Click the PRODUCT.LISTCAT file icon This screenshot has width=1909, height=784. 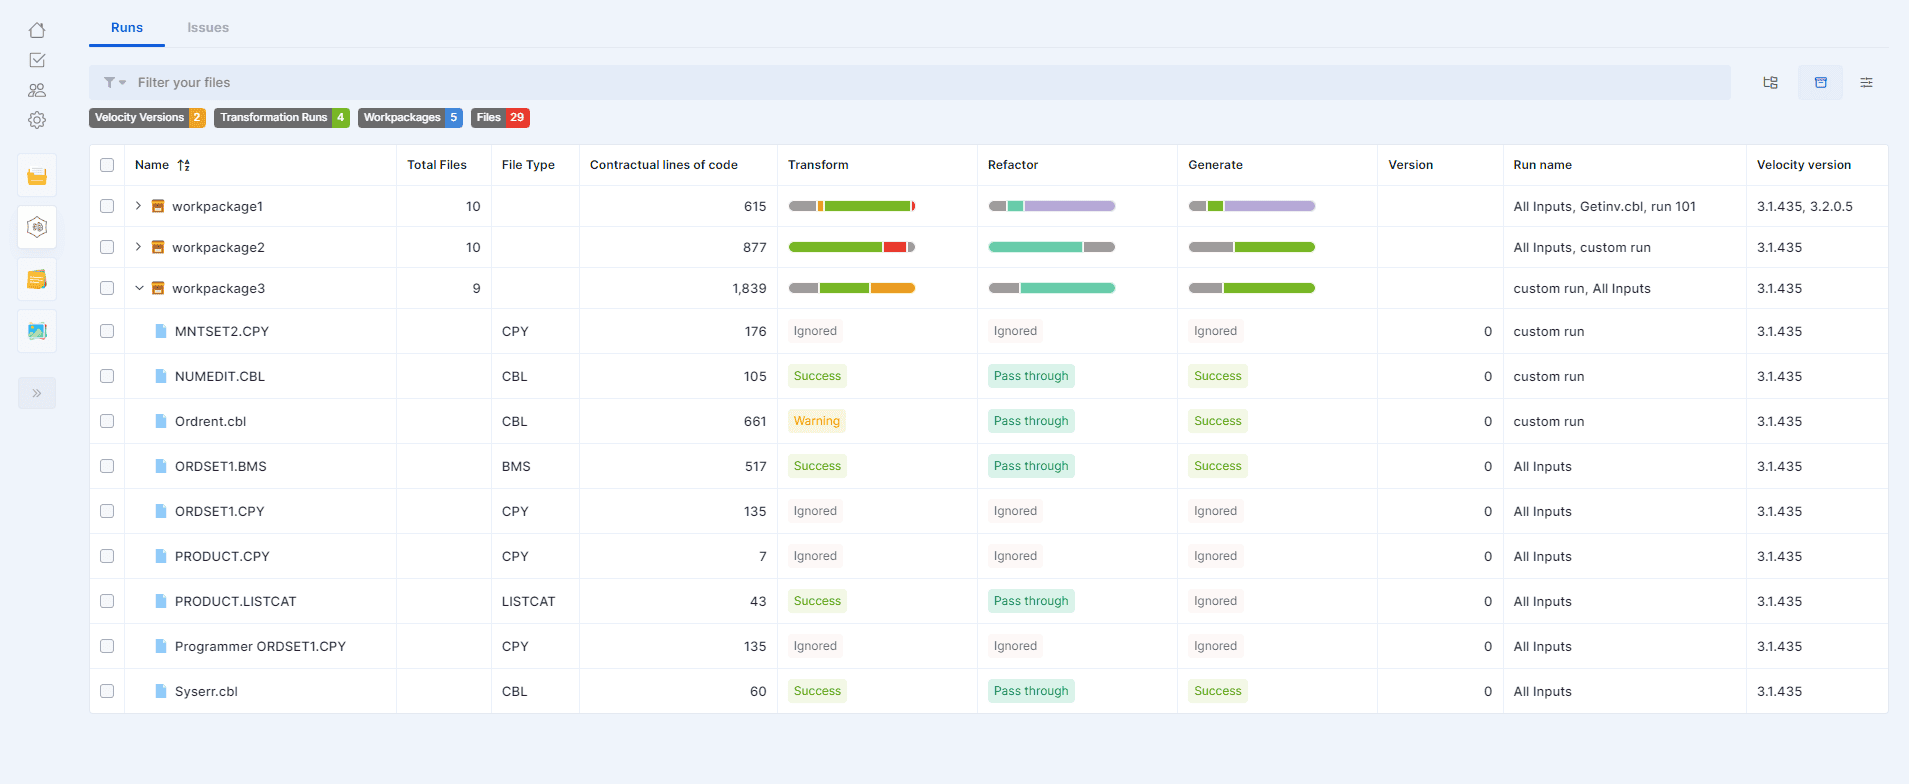[x=161, y=601]
